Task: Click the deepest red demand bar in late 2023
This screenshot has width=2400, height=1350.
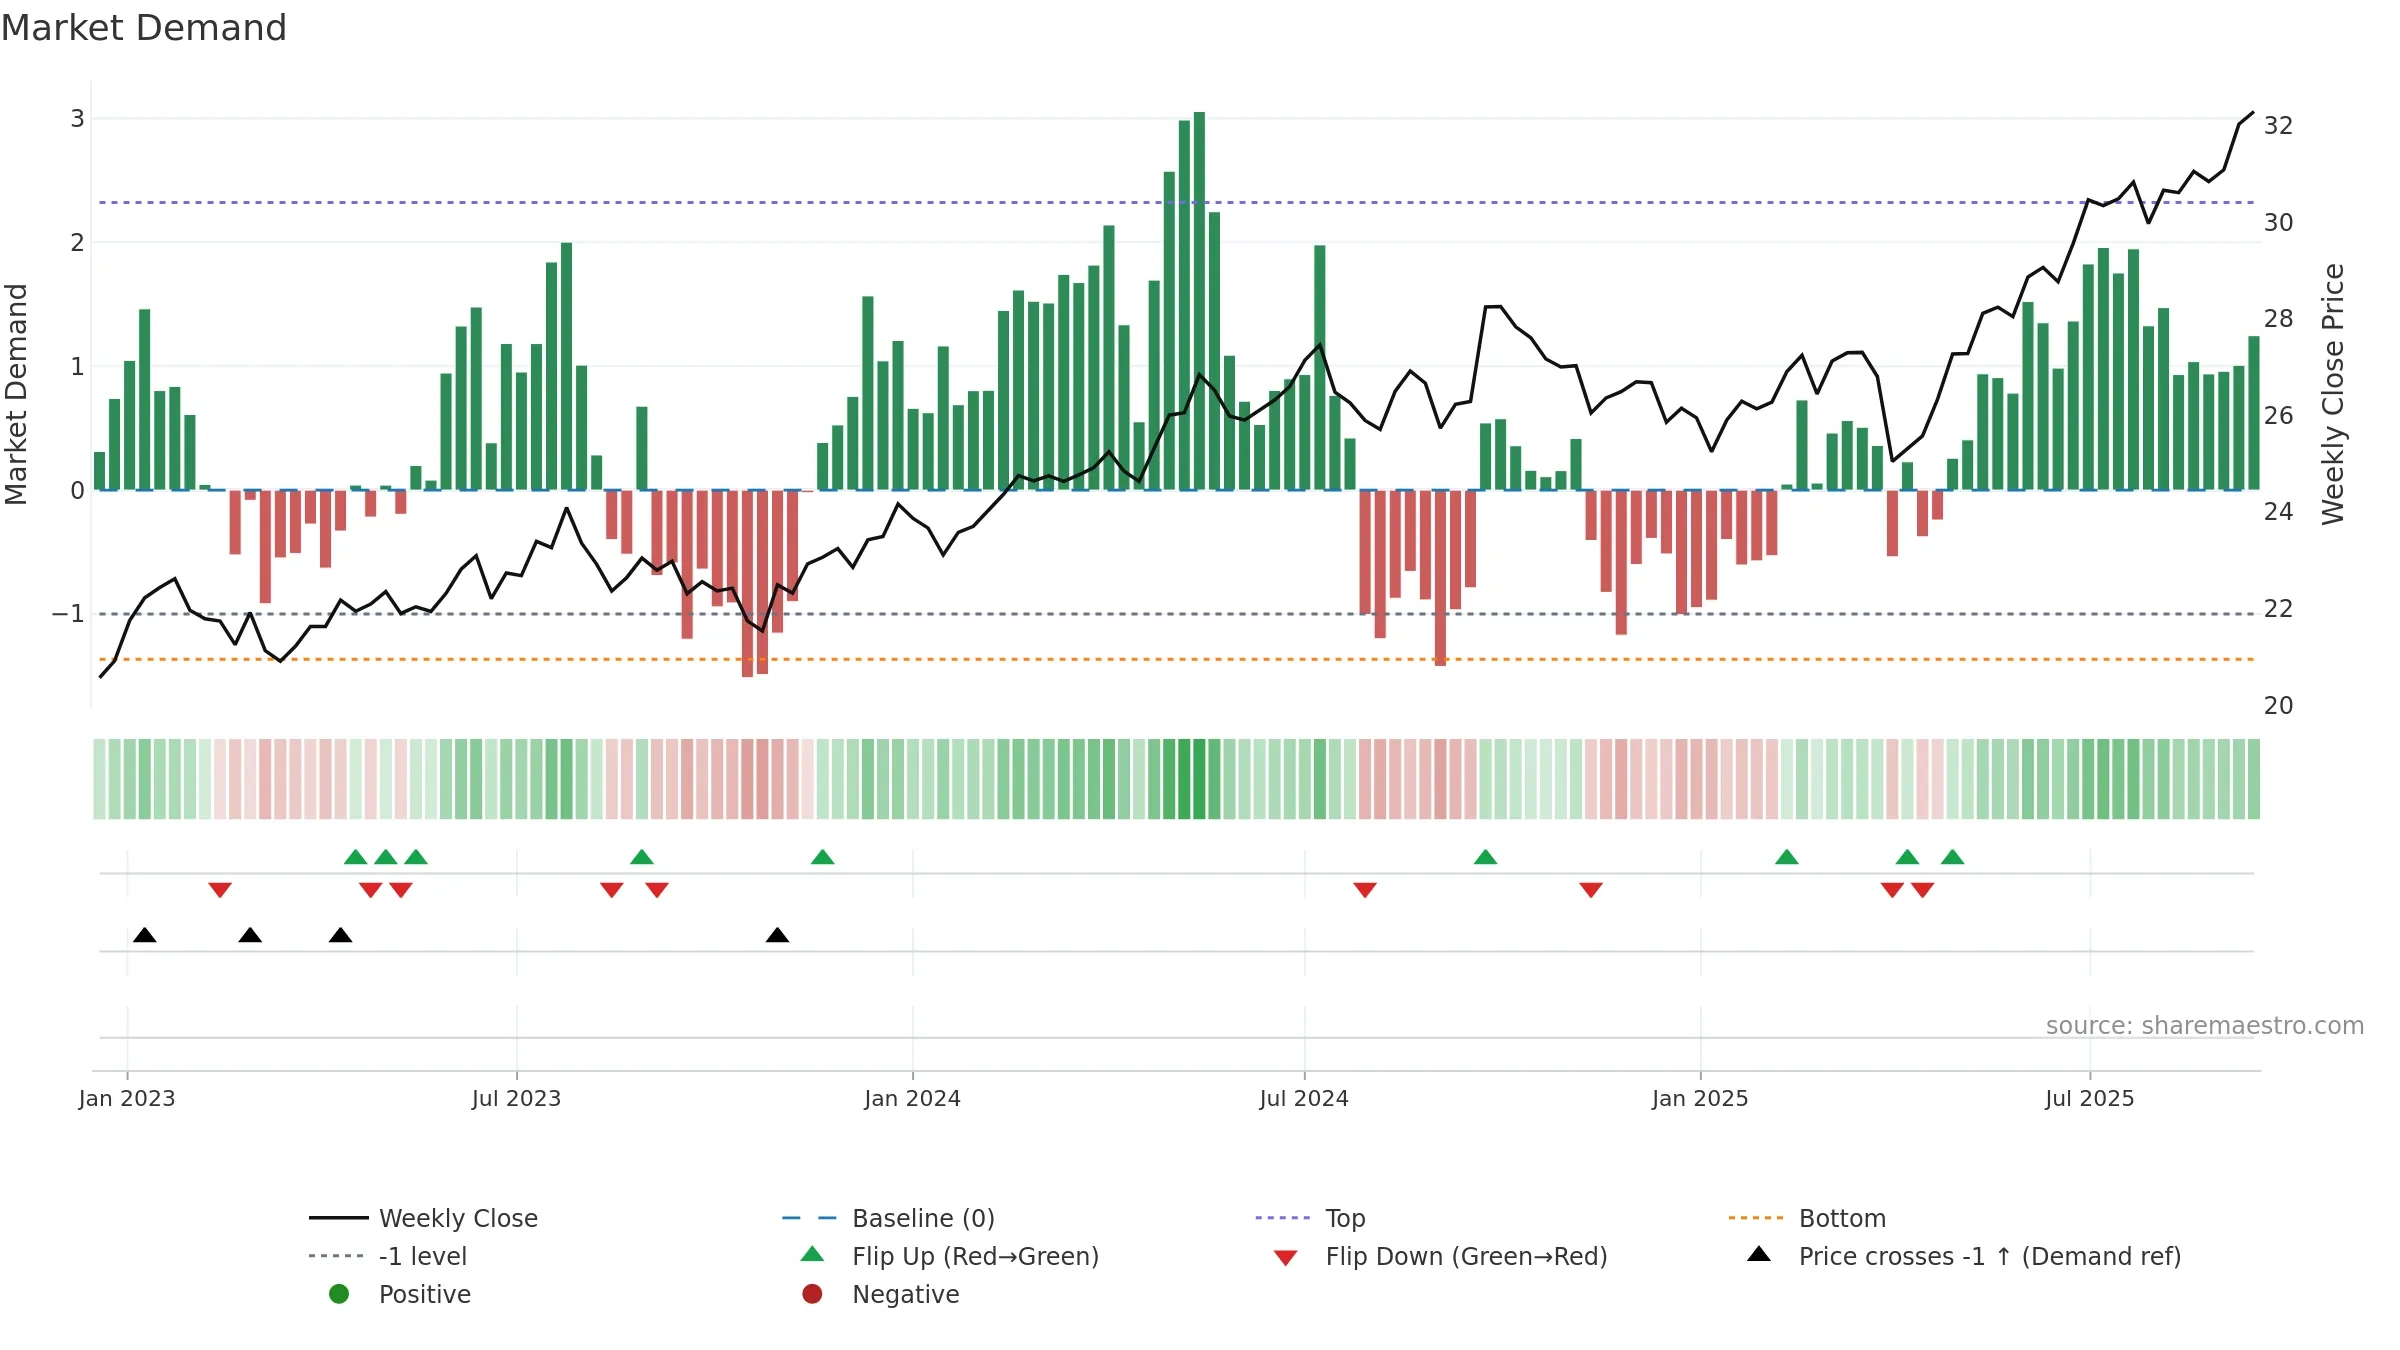Action: pyautogui.click(x=747, y=584)
